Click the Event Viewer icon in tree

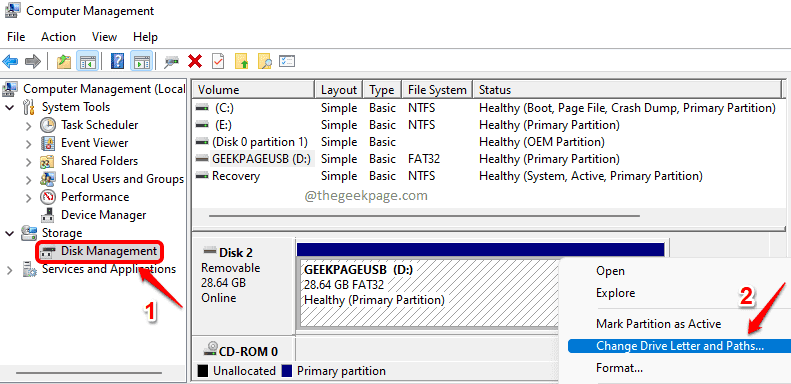click(x=48, y=143)
